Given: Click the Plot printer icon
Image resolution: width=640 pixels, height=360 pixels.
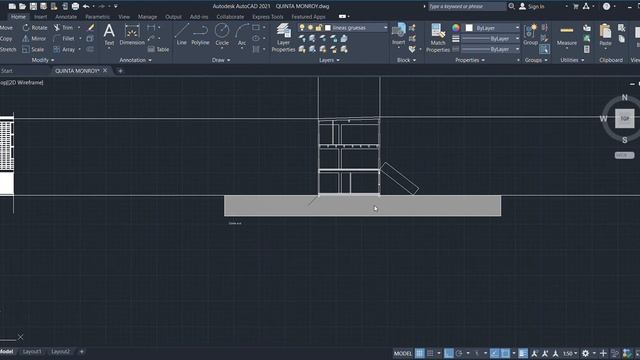Looking at the screenshot, I should click(x=75, y=6).
